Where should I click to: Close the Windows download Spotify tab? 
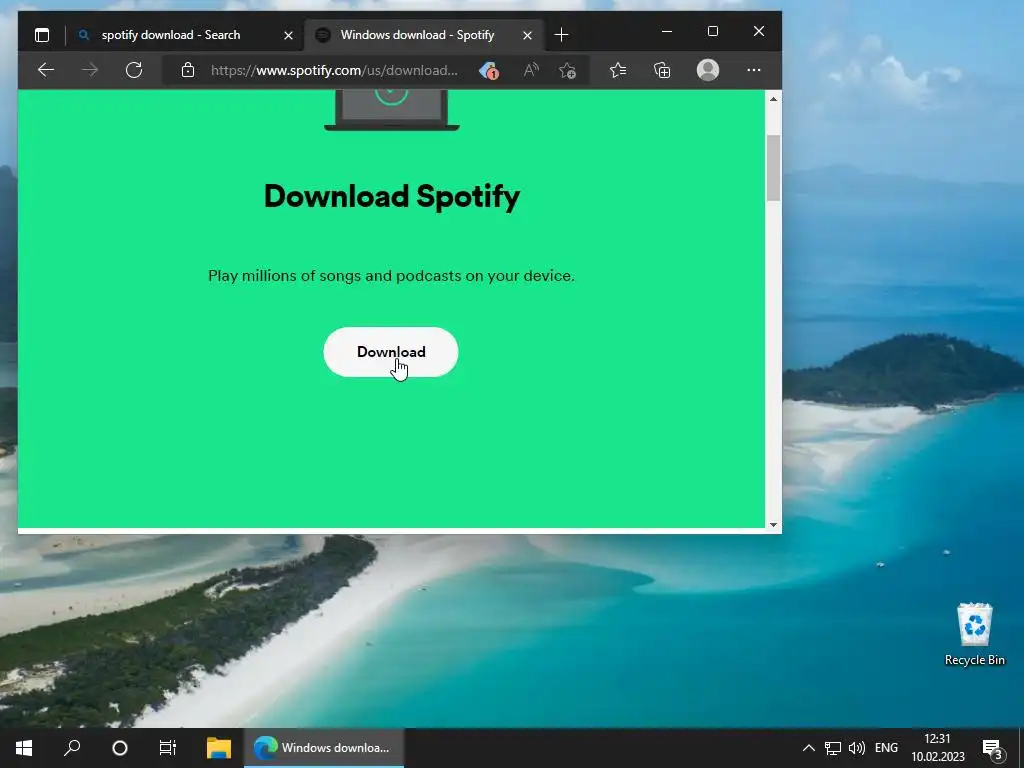pyautogui.click(x=527, y=35)
